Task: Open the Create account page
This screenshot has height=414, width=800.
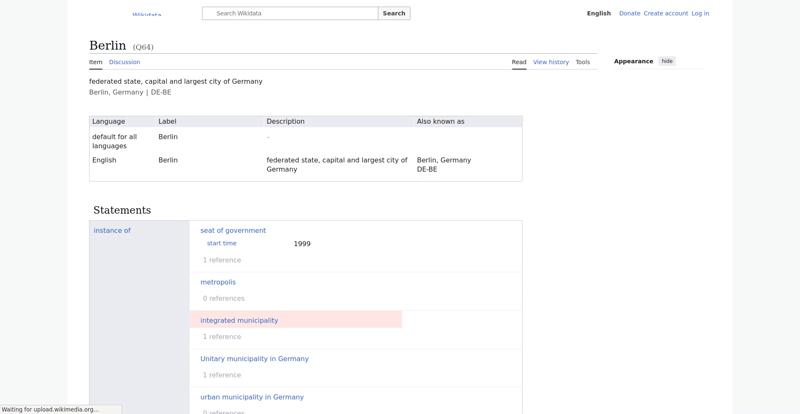Action: (x=665, y=14)
